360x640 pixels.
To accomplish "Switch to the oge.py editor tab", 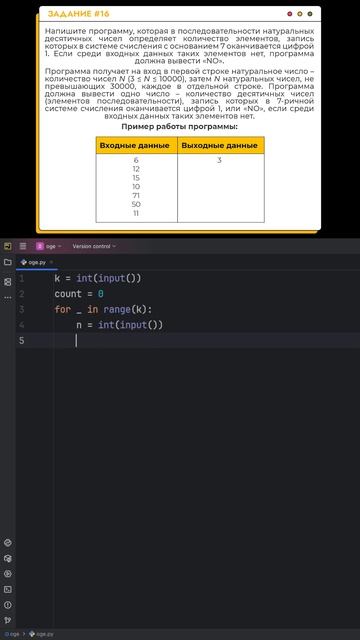I will [x=36, y=262].
